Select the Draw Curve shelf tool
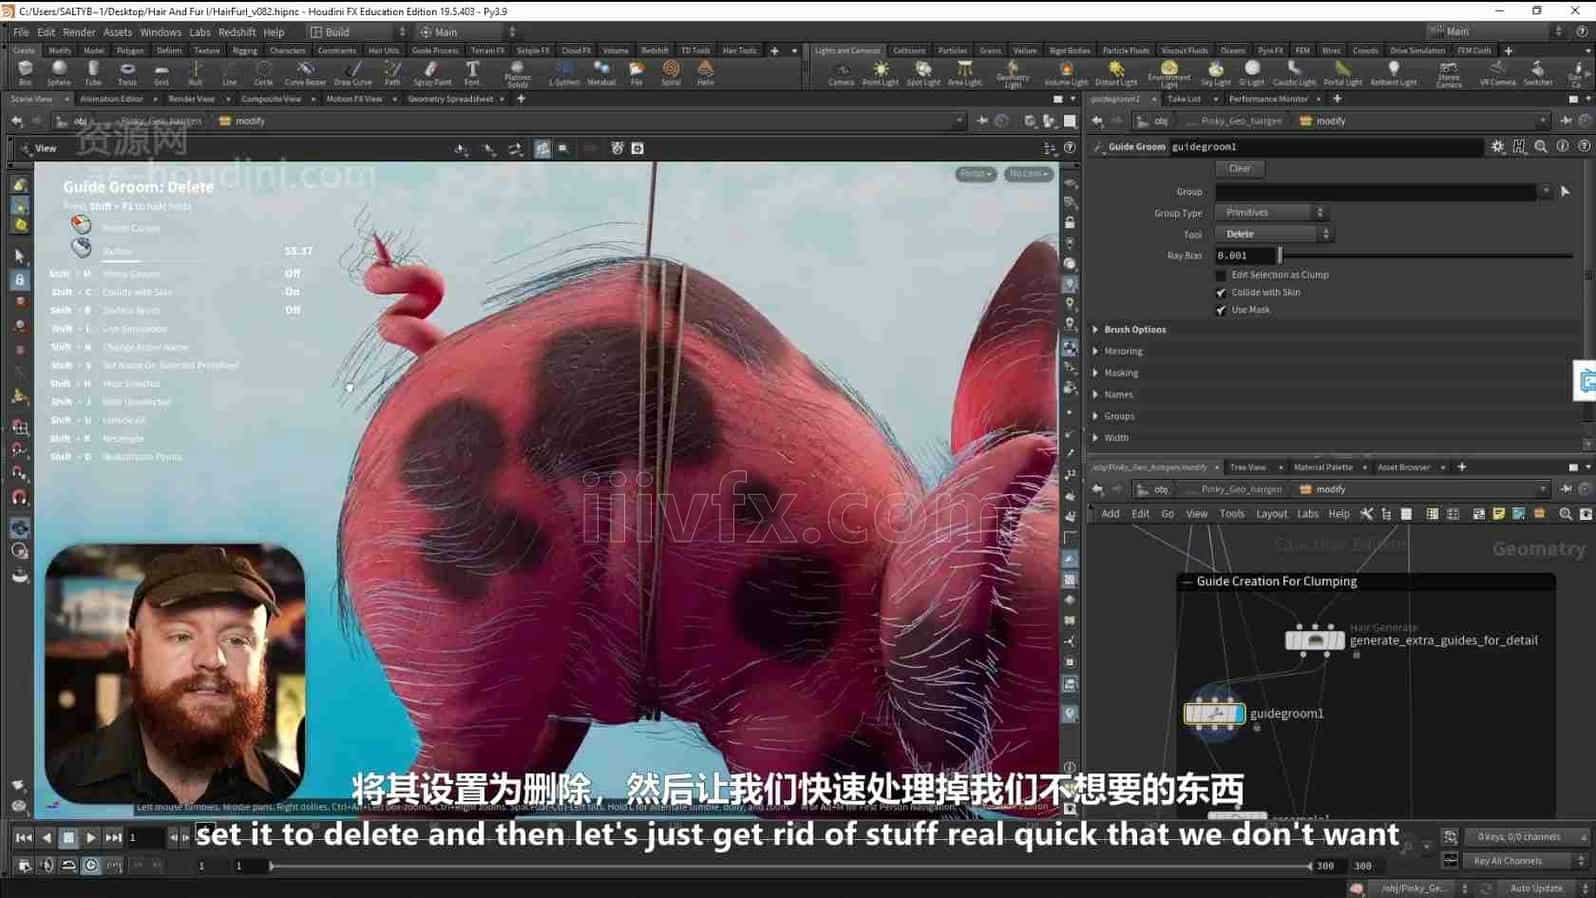1596x898 pixels. click(353, 73)
